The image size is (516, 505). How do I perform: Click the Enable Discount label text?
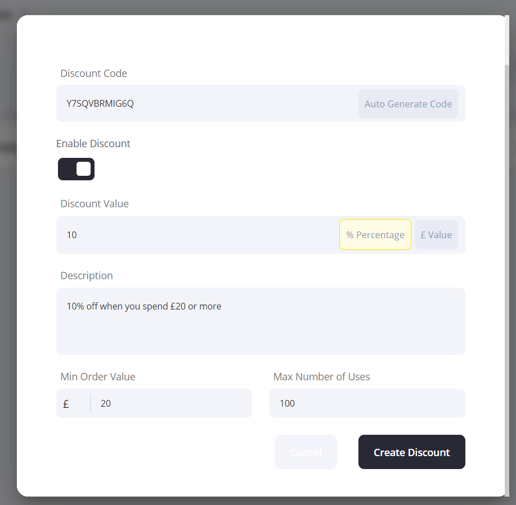point(93,144)
